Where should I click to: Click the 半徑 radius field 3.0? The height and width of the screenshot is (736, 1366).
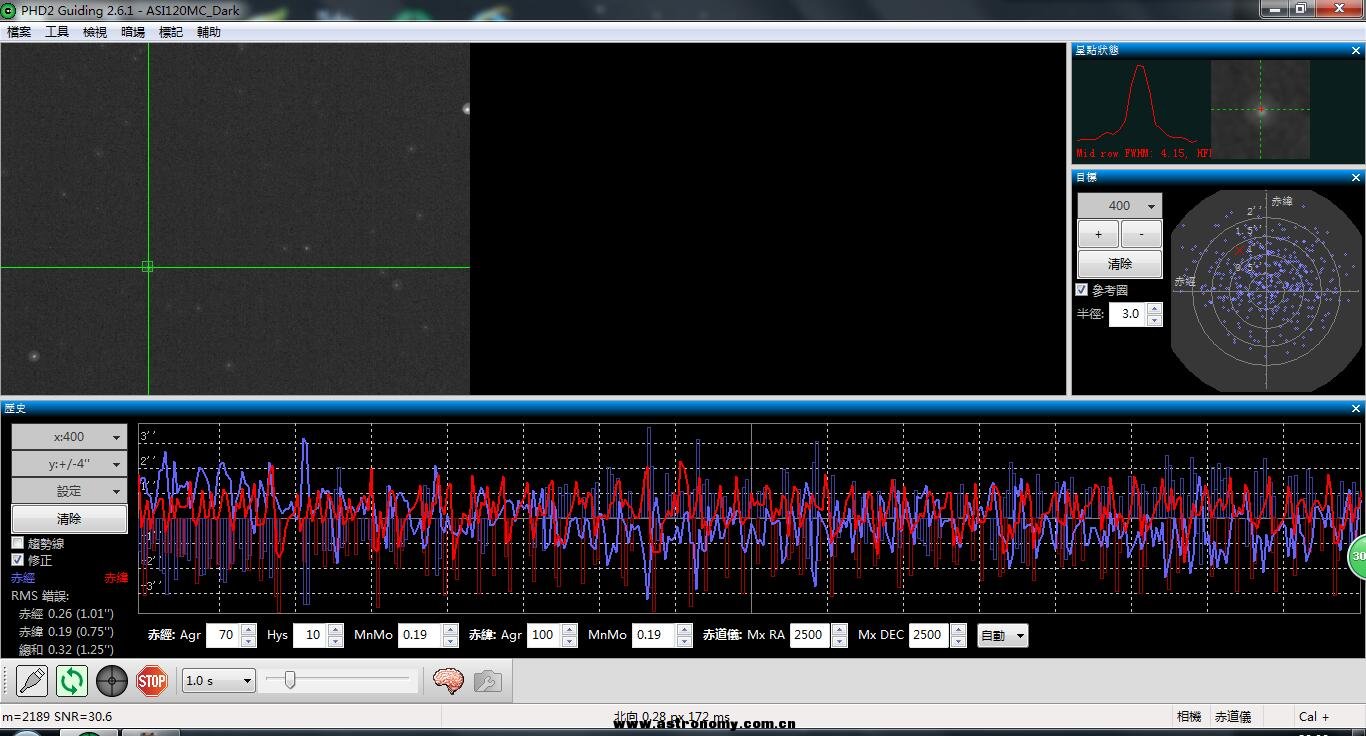[1128, 314]
